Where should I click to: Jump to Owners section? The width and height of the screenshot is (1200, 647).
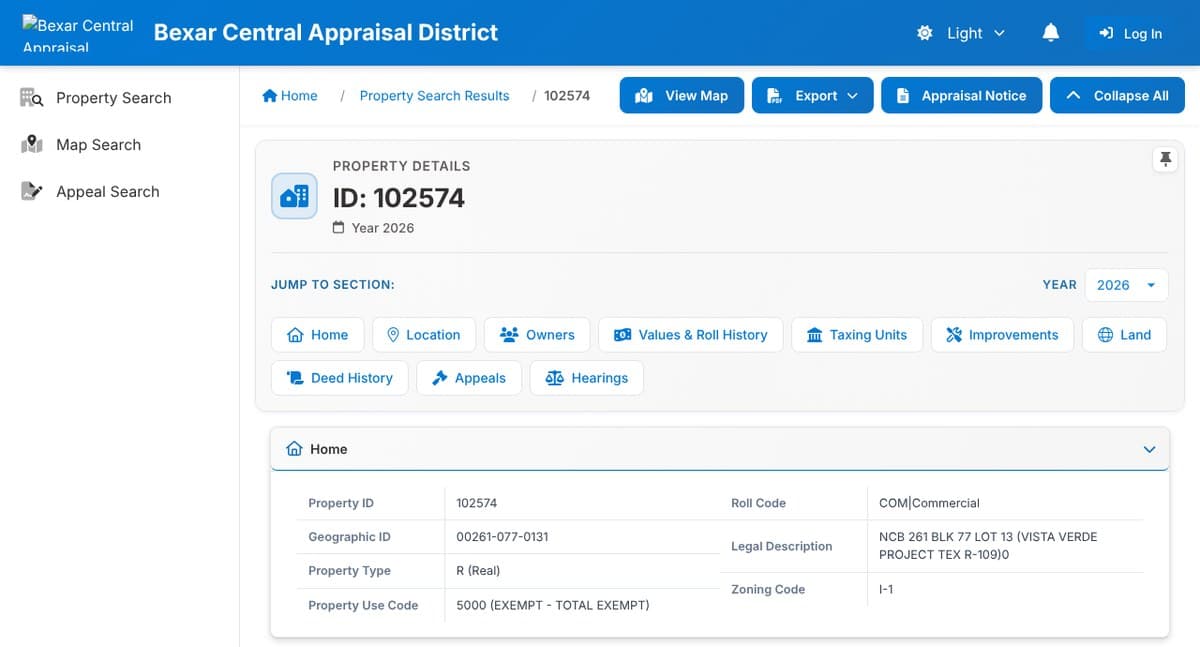[537, 335]
